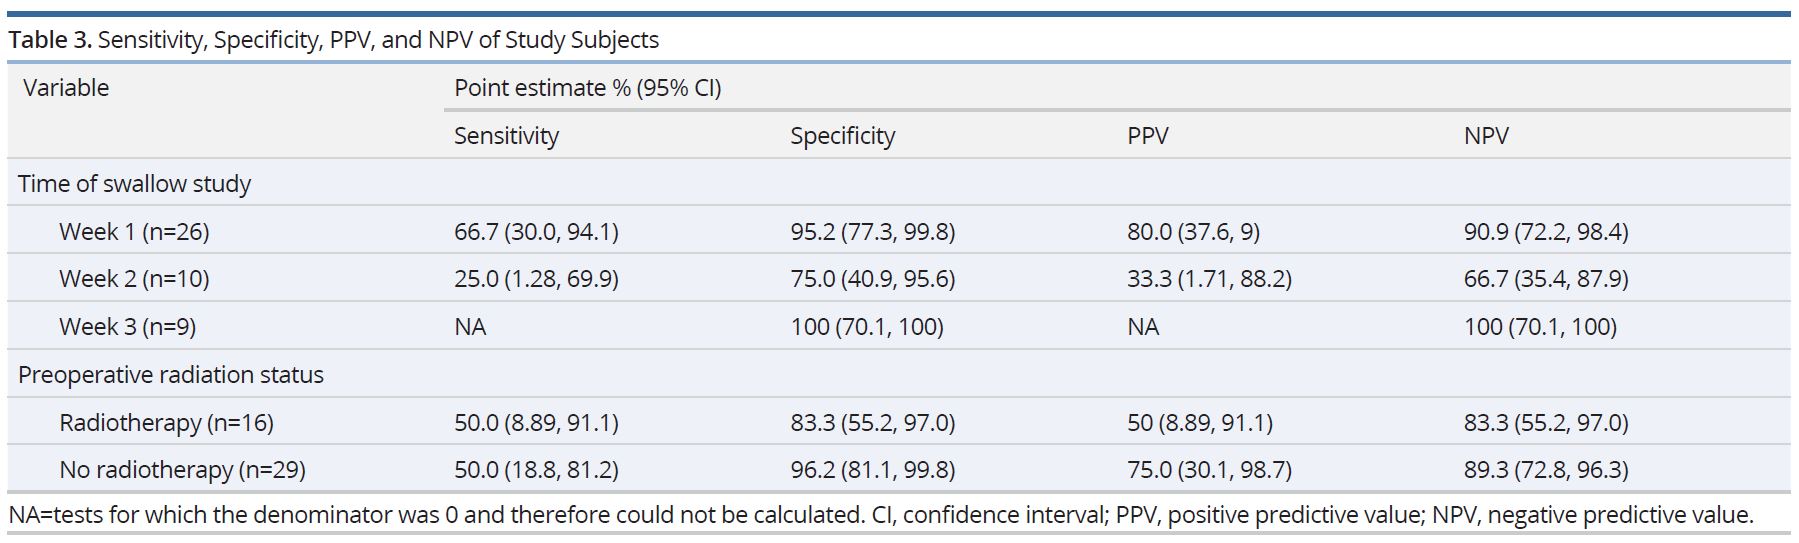1799x543 pixels.
Task: Click the Sensitivity column header
Action: pos(506,136)
